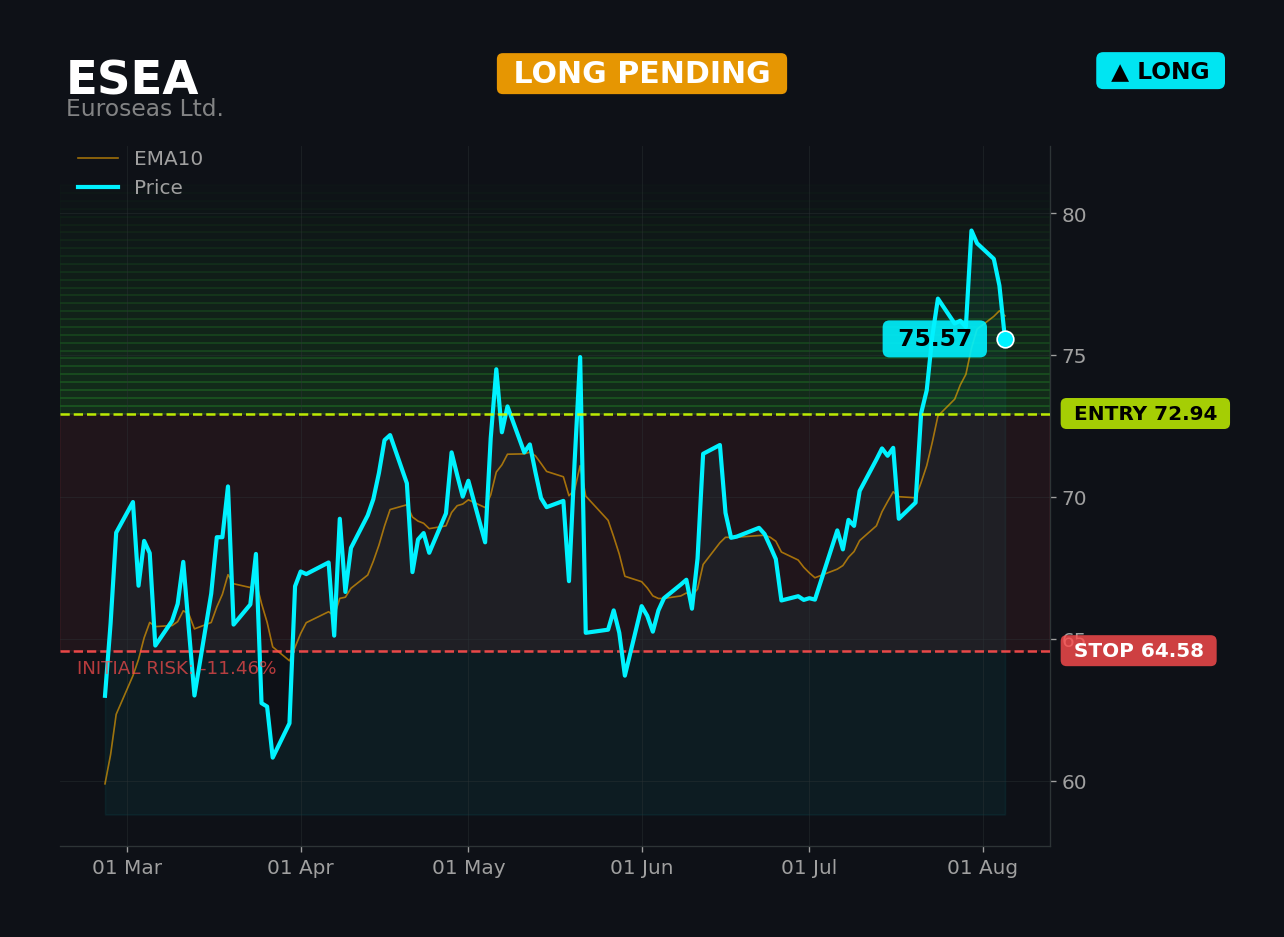Click the STOP 64.58 label
1284x937 pixels.
tap(1139, 651)
